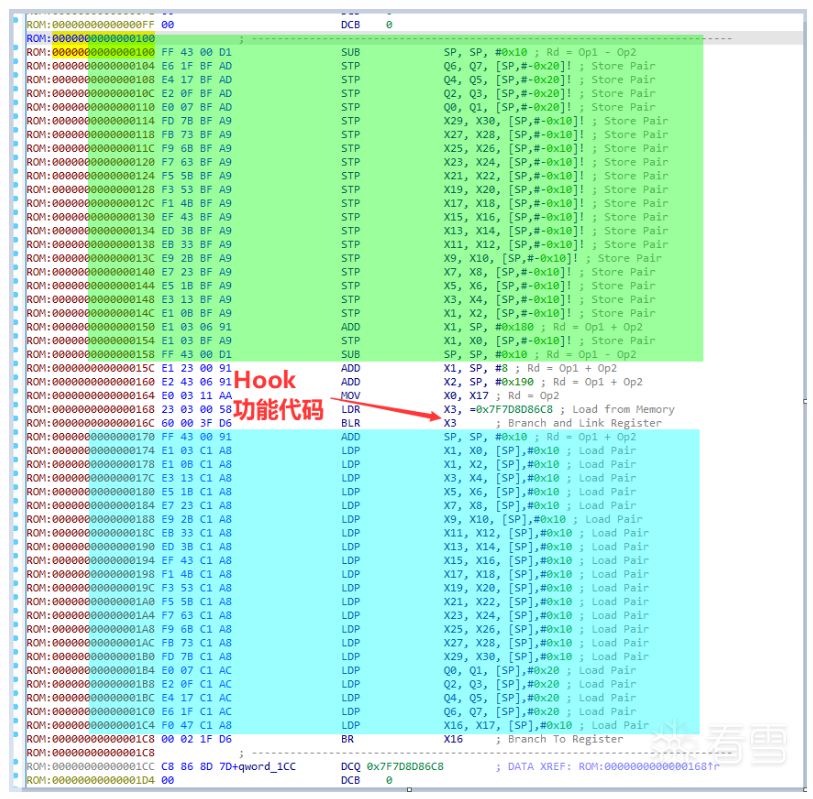Image resolution: width=813 pixels, height=799 pixels.
Task: Click address ROM:0000000000000100 SUB line
Action: (x=332, y=52)
